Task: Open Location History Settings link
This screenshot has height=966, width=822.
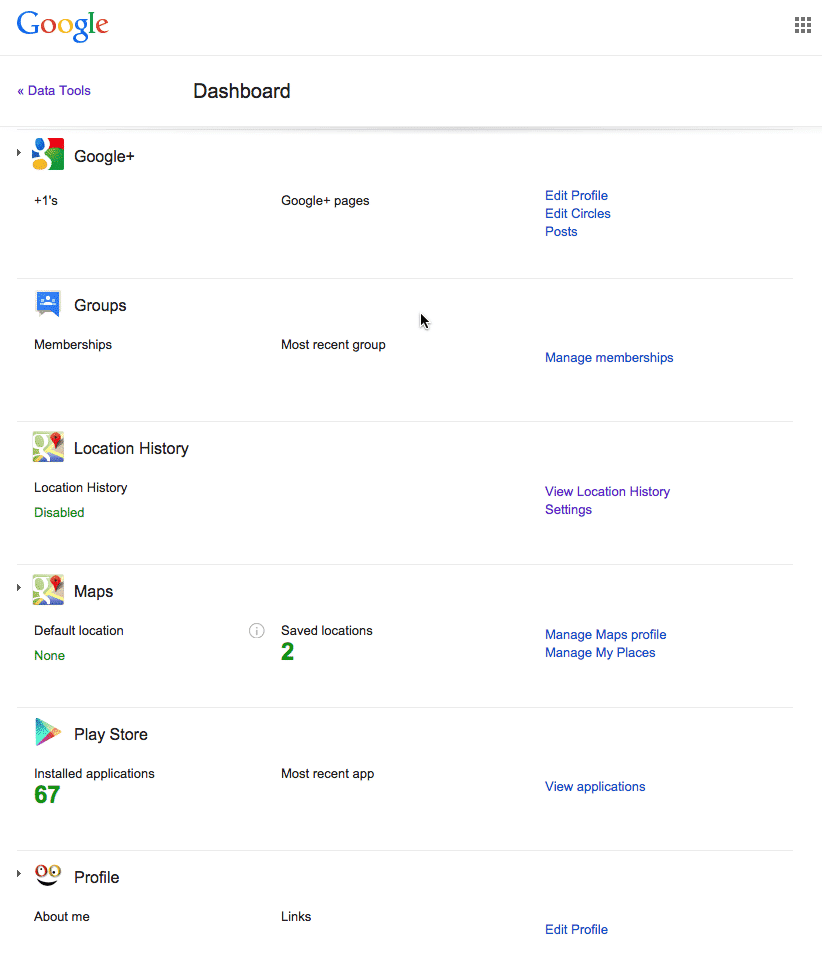Action: click(x=568, y=509)
